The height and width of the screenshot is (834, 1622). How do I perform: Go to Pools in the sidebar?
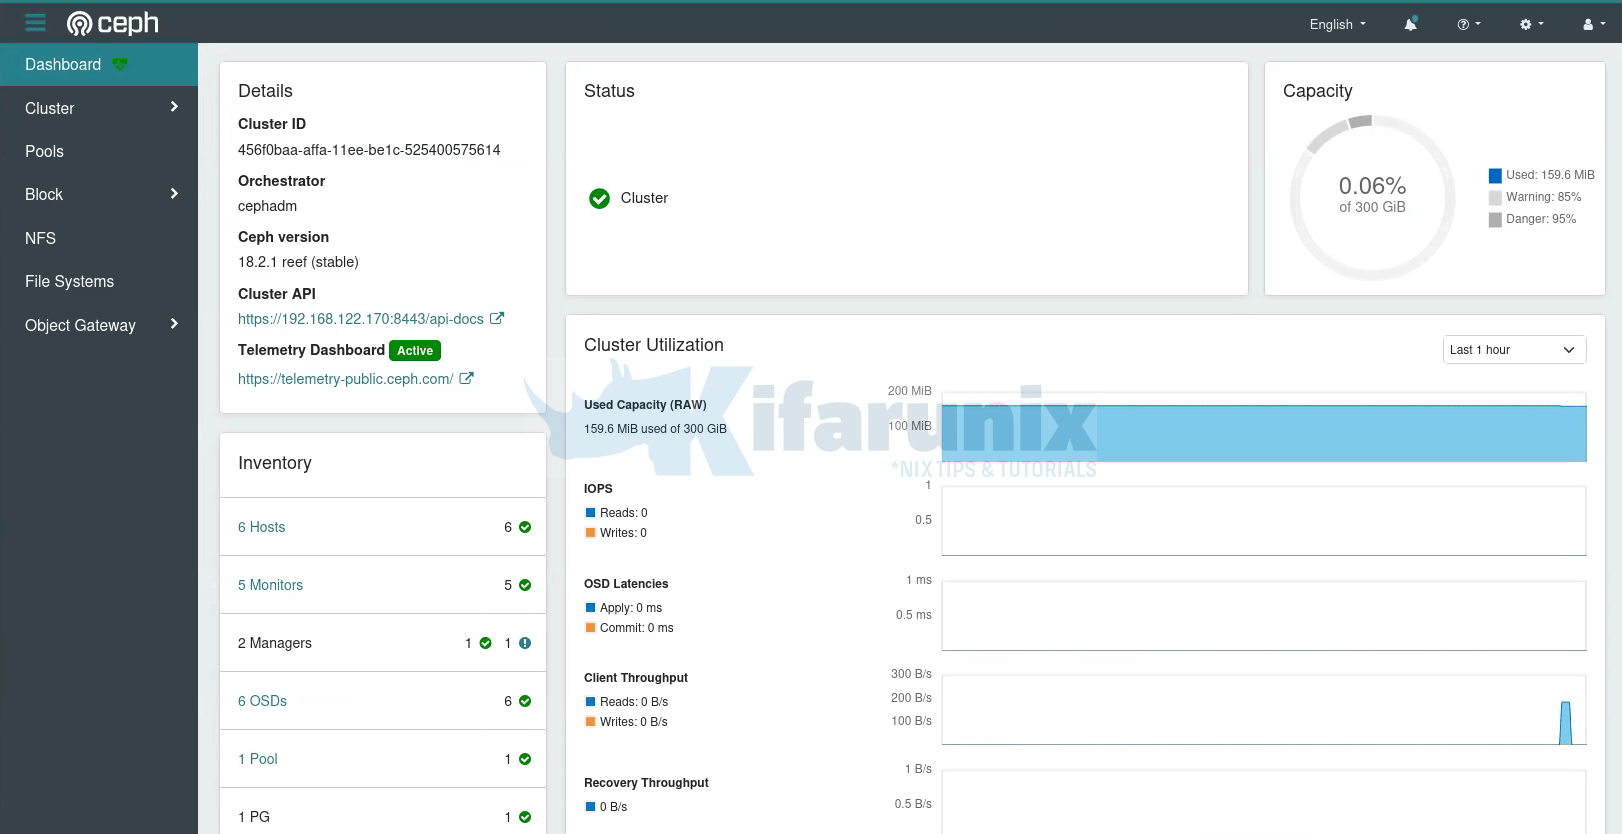point(44,151)
